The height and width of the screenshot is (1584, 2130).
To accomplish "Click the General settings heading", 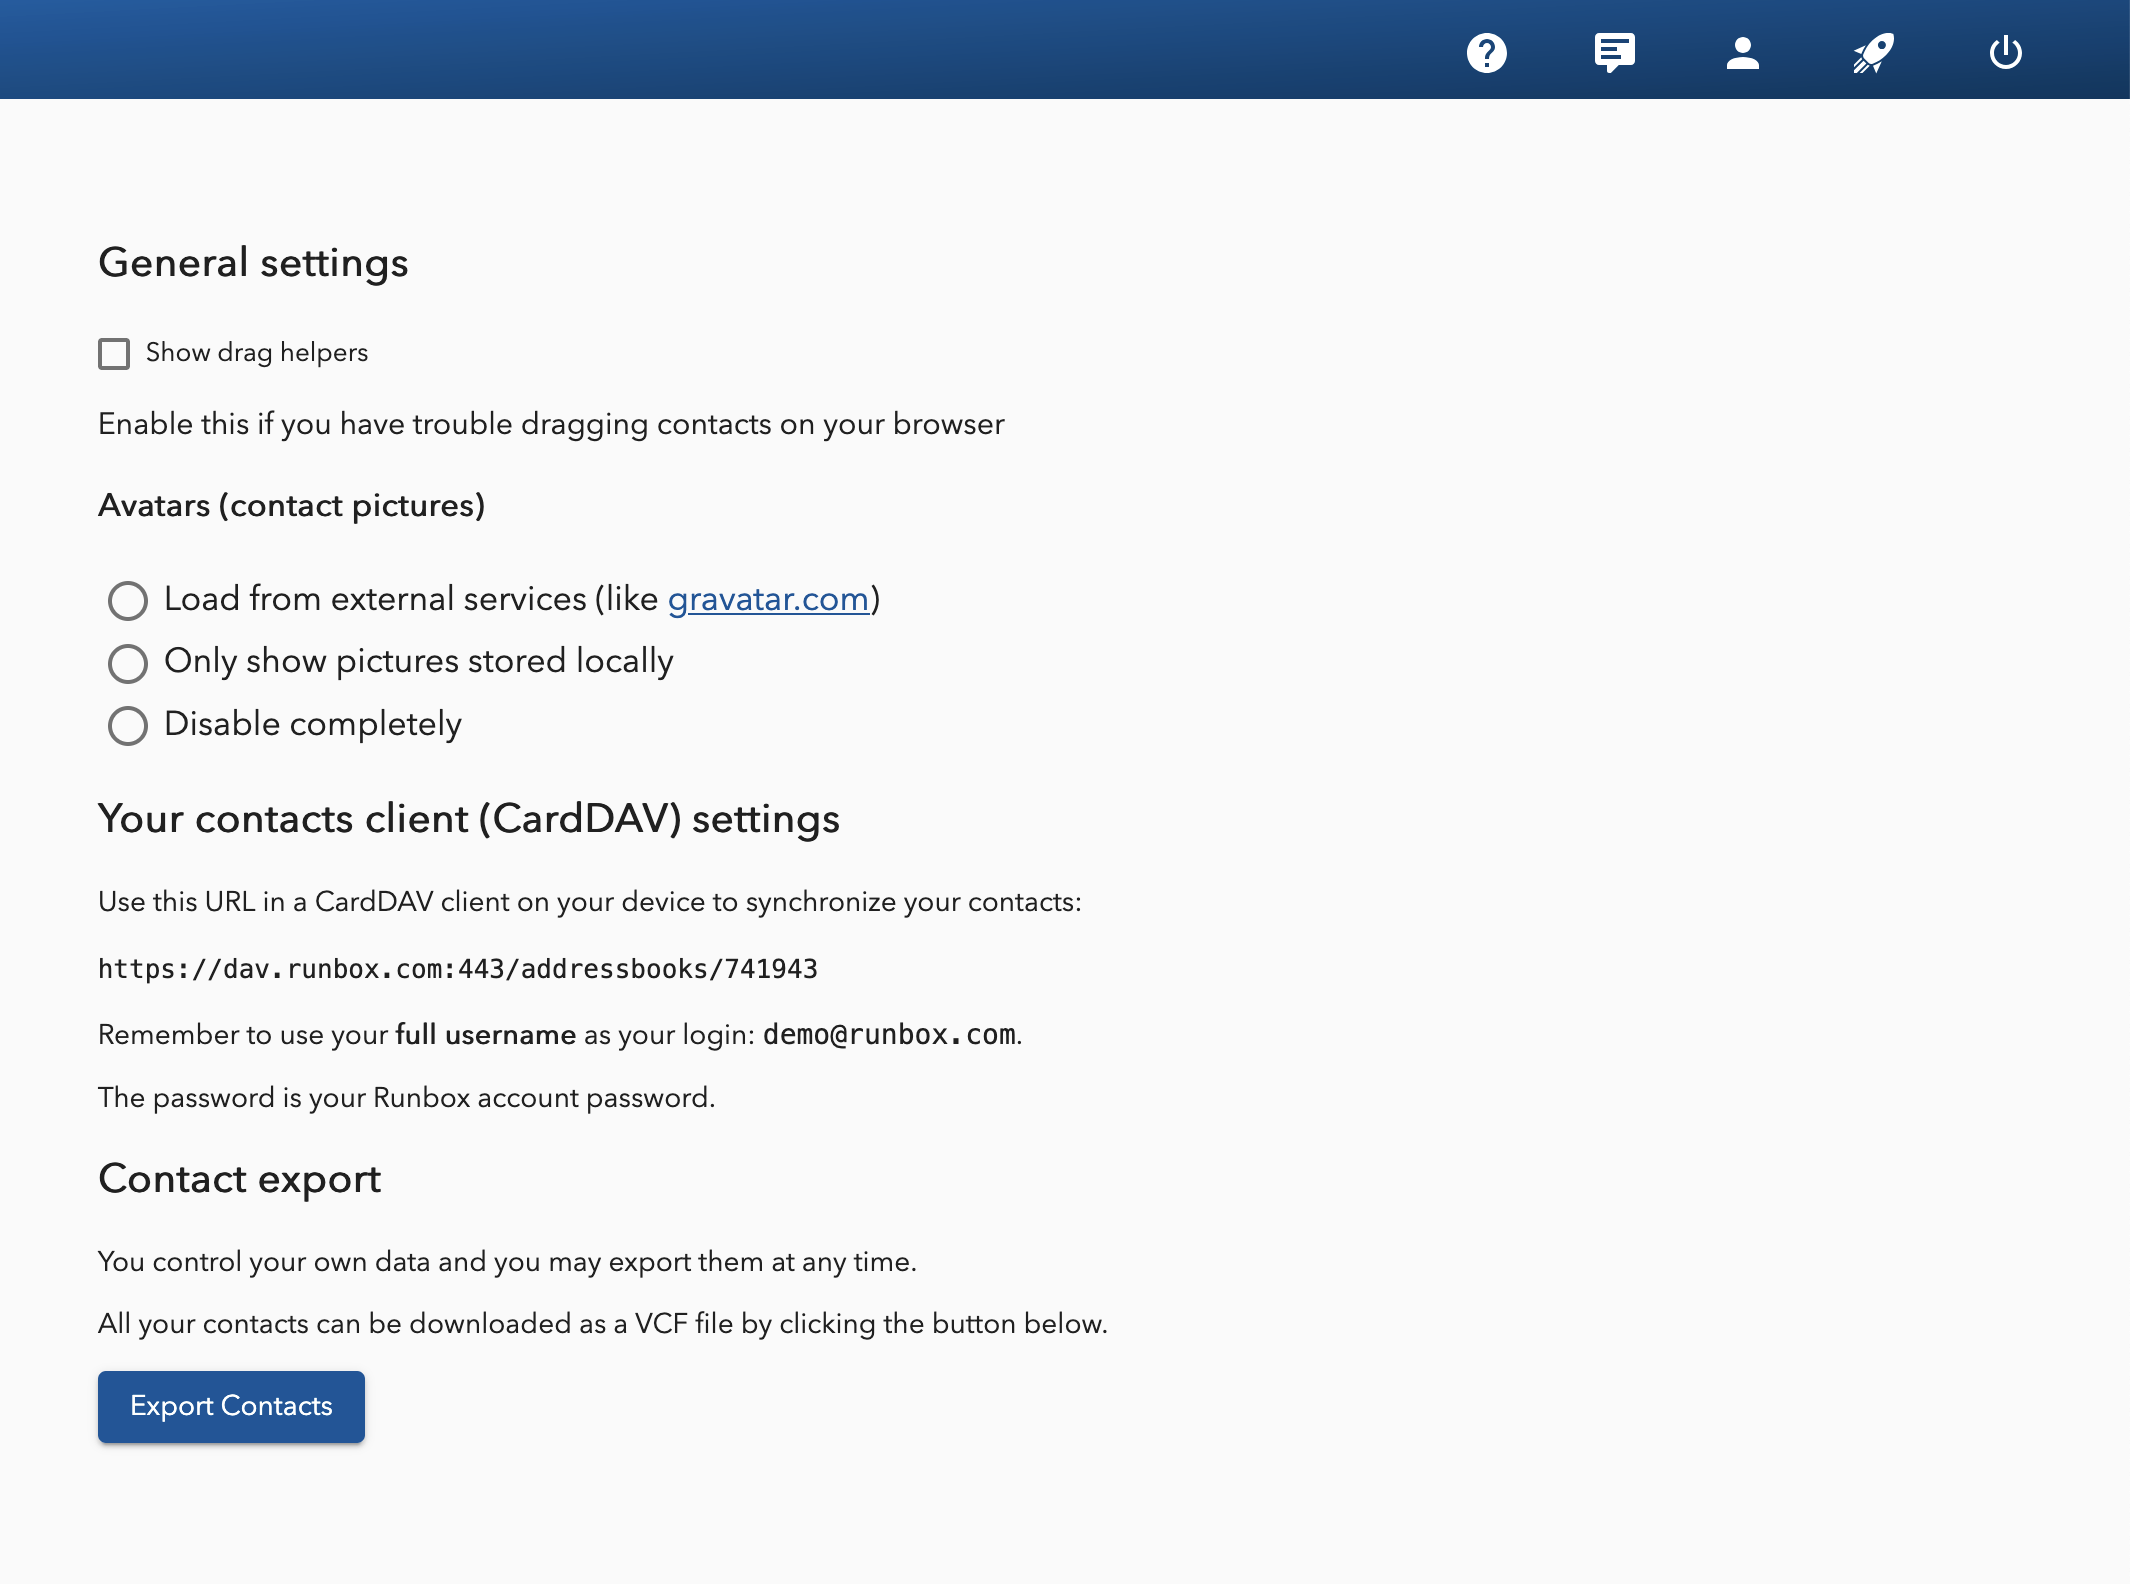I will click(253, 263).
